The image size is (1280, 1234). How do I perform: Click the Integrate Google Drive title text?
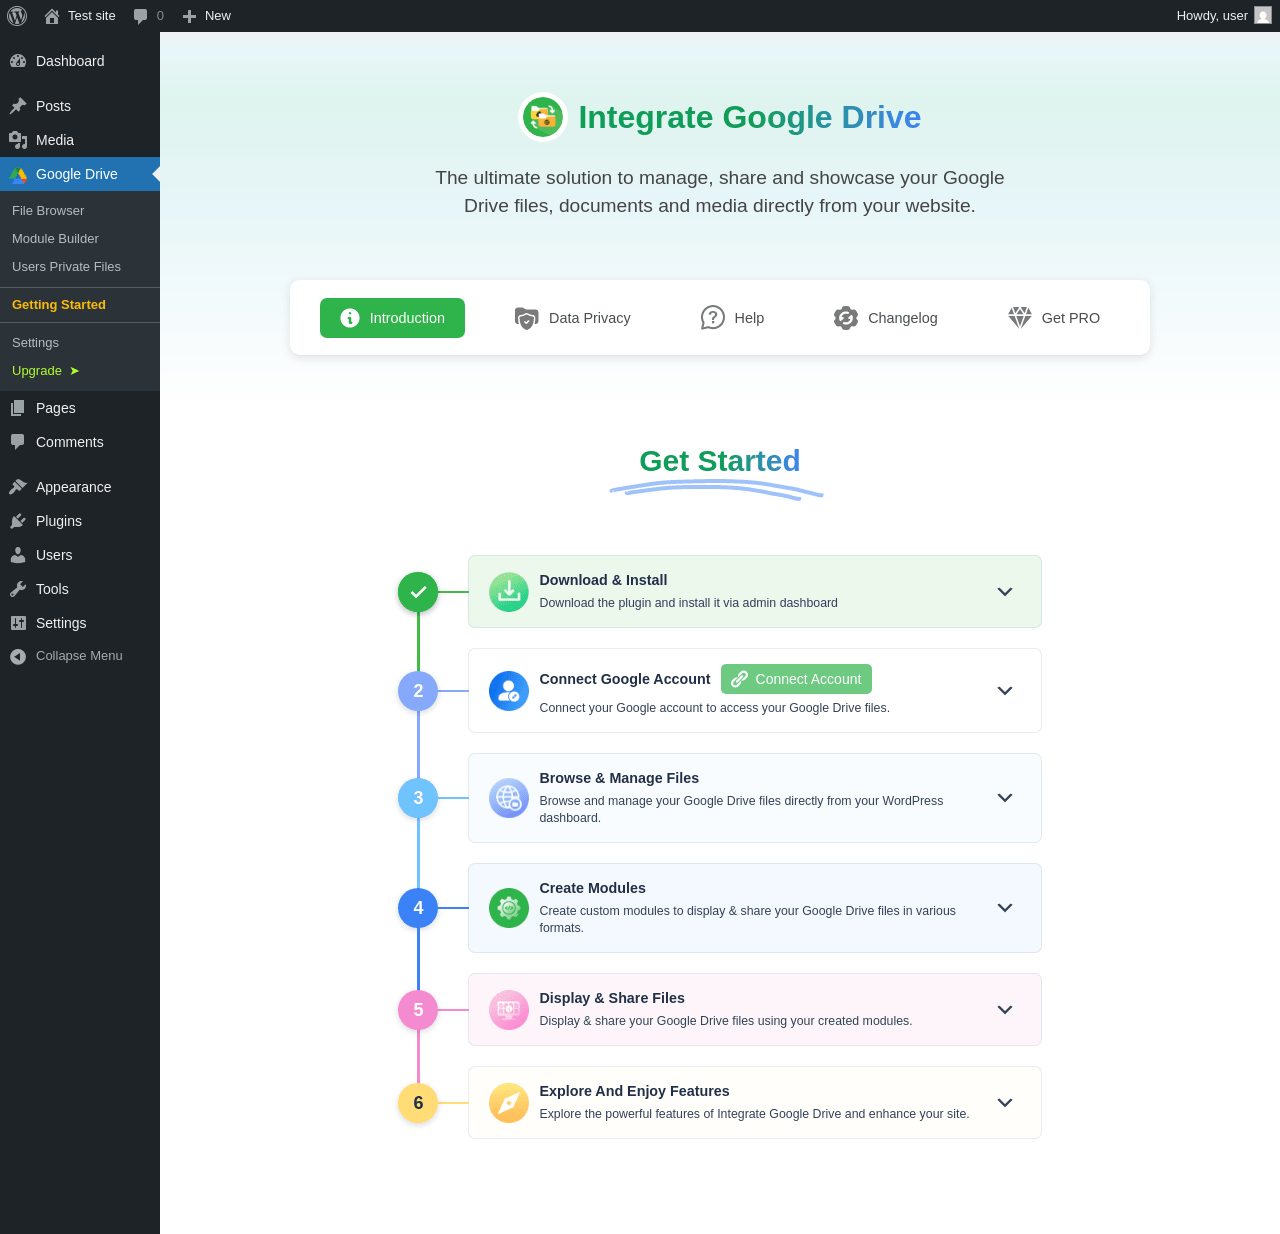[750, 117]
